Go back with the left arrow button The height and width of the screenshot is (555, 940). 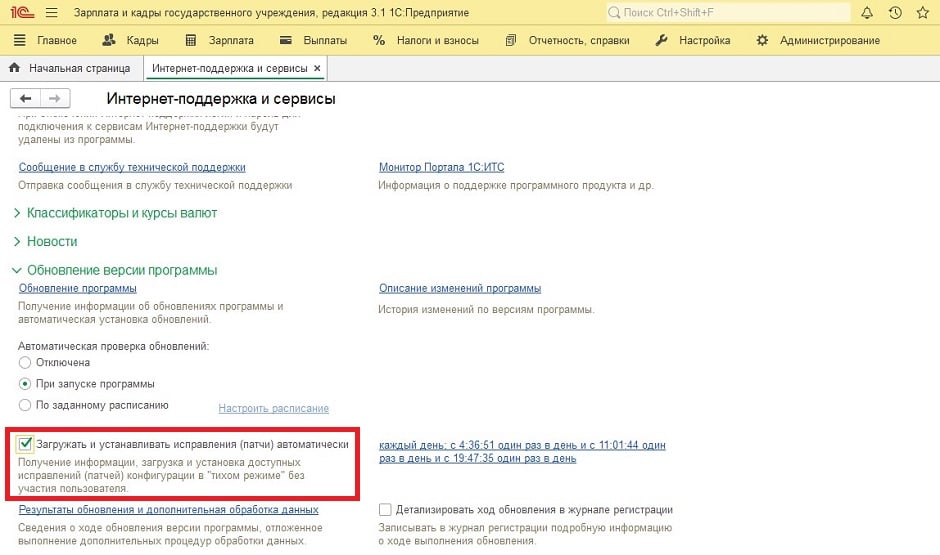click(25, 98)
